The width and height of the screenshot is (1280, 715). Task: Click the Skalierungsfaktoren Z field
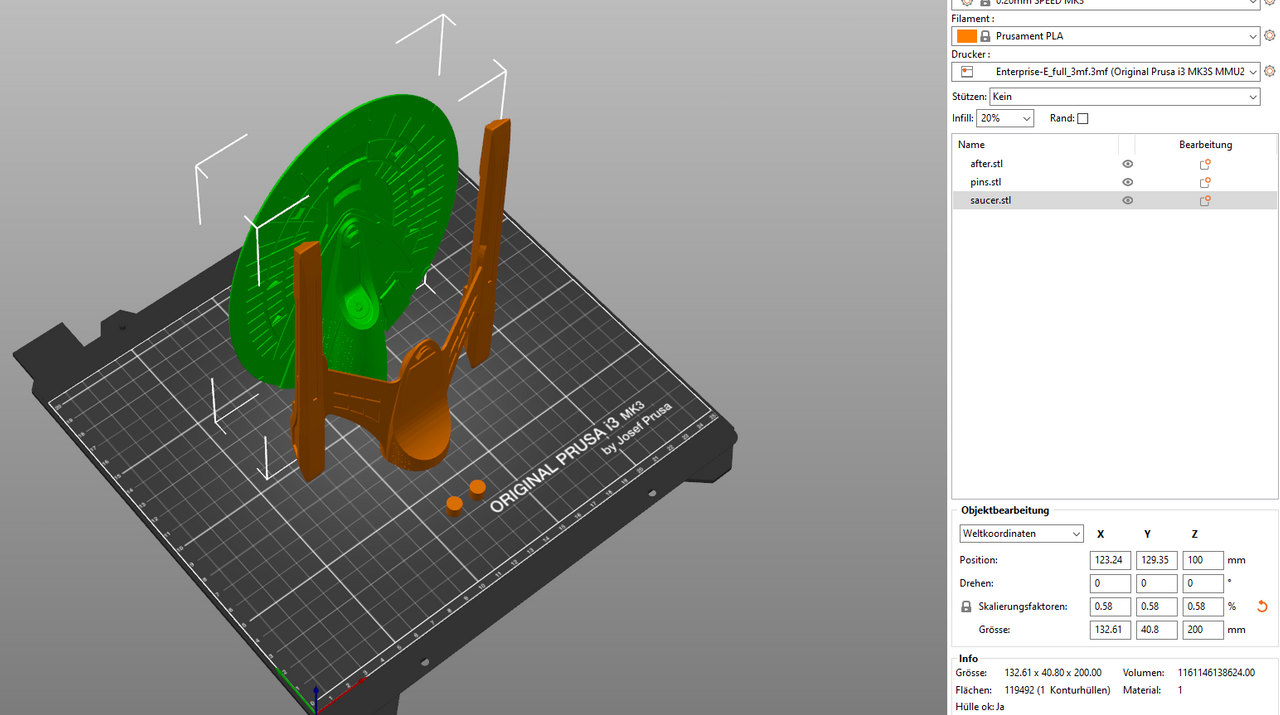click(x=1203, y=607)
